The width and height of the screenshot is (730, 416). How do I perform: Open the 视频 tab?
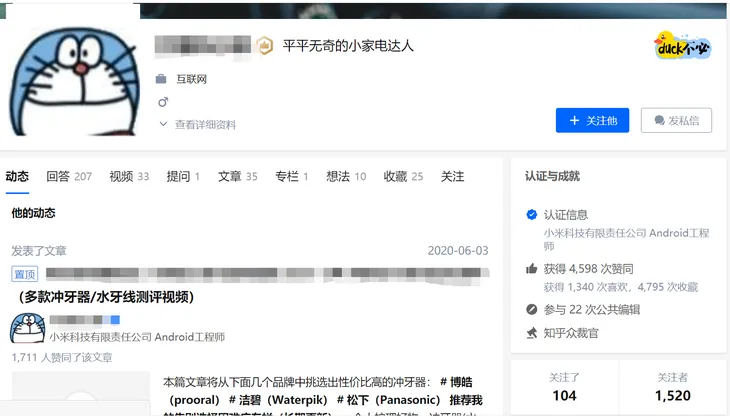(x=128, y=177)
